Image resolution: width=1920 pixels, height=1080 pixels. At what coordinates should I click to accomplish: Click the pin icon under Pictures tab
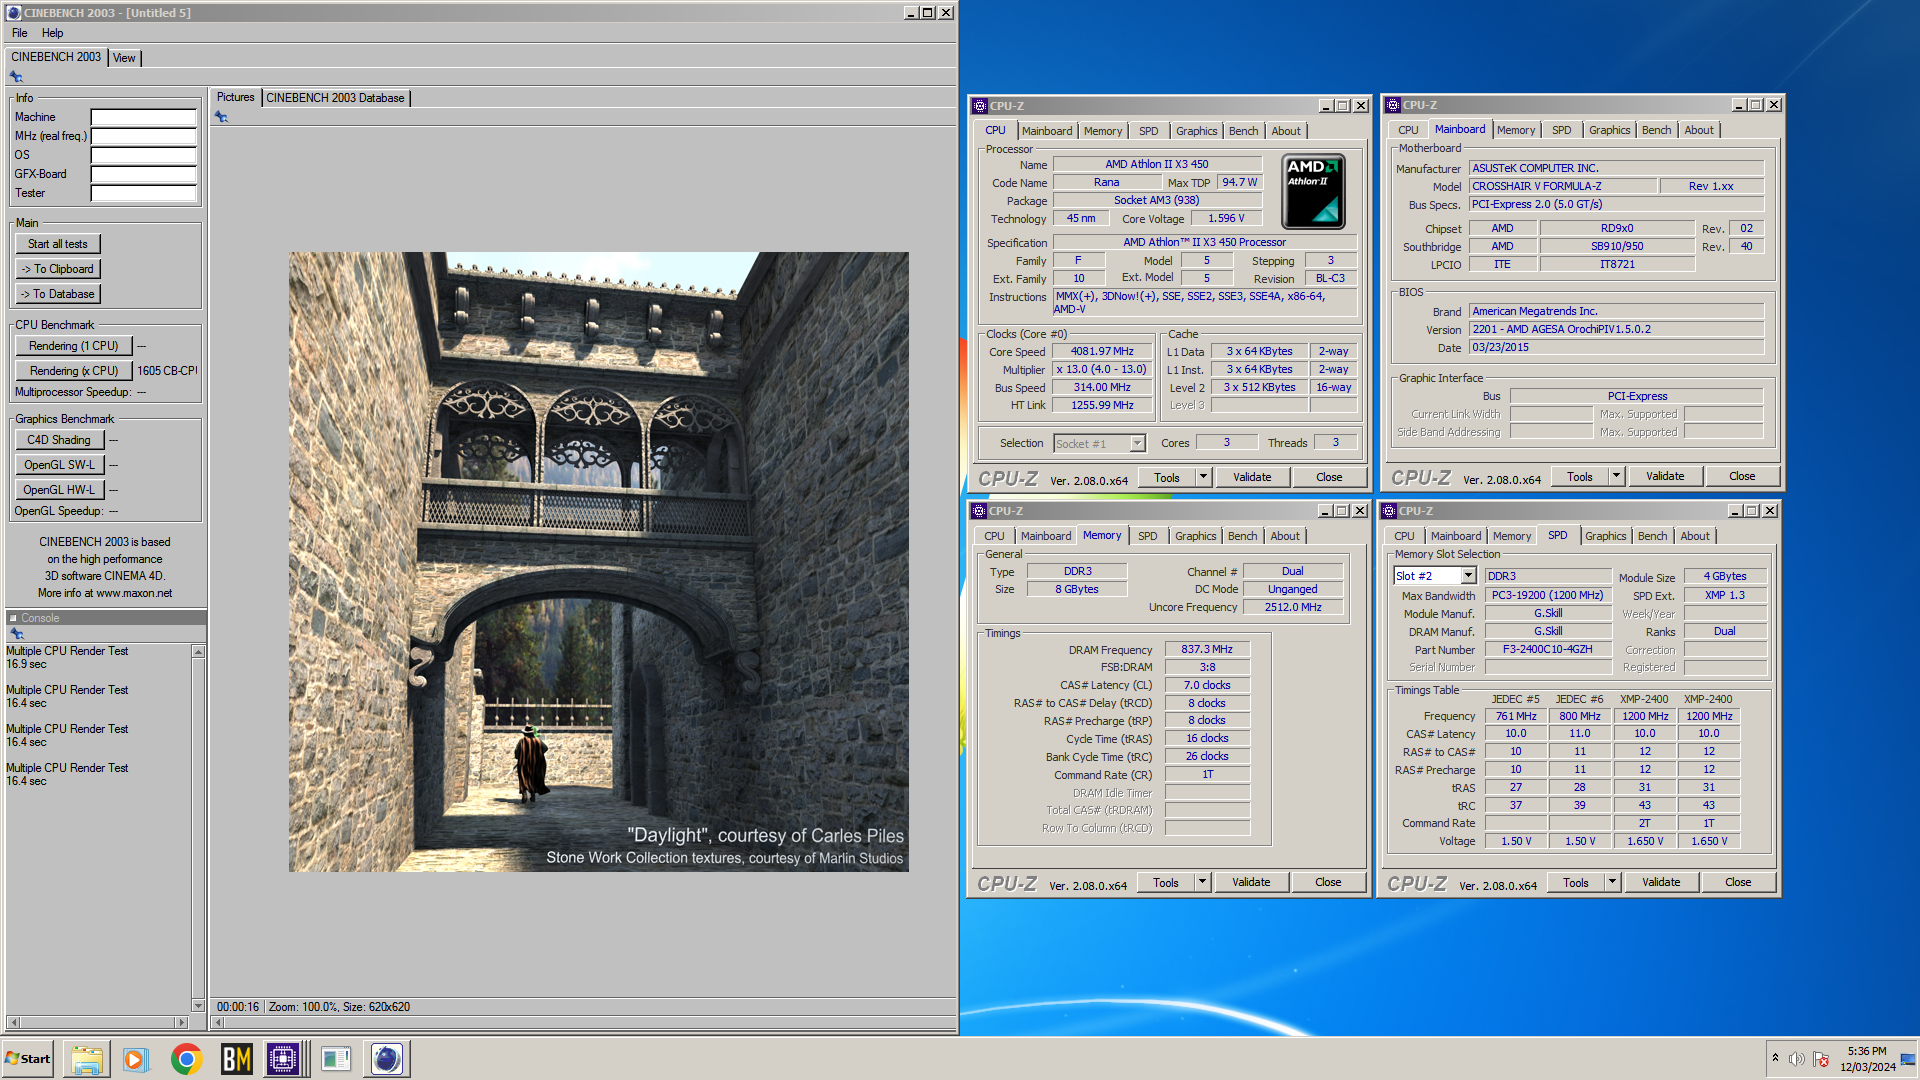tap(221, 117)
